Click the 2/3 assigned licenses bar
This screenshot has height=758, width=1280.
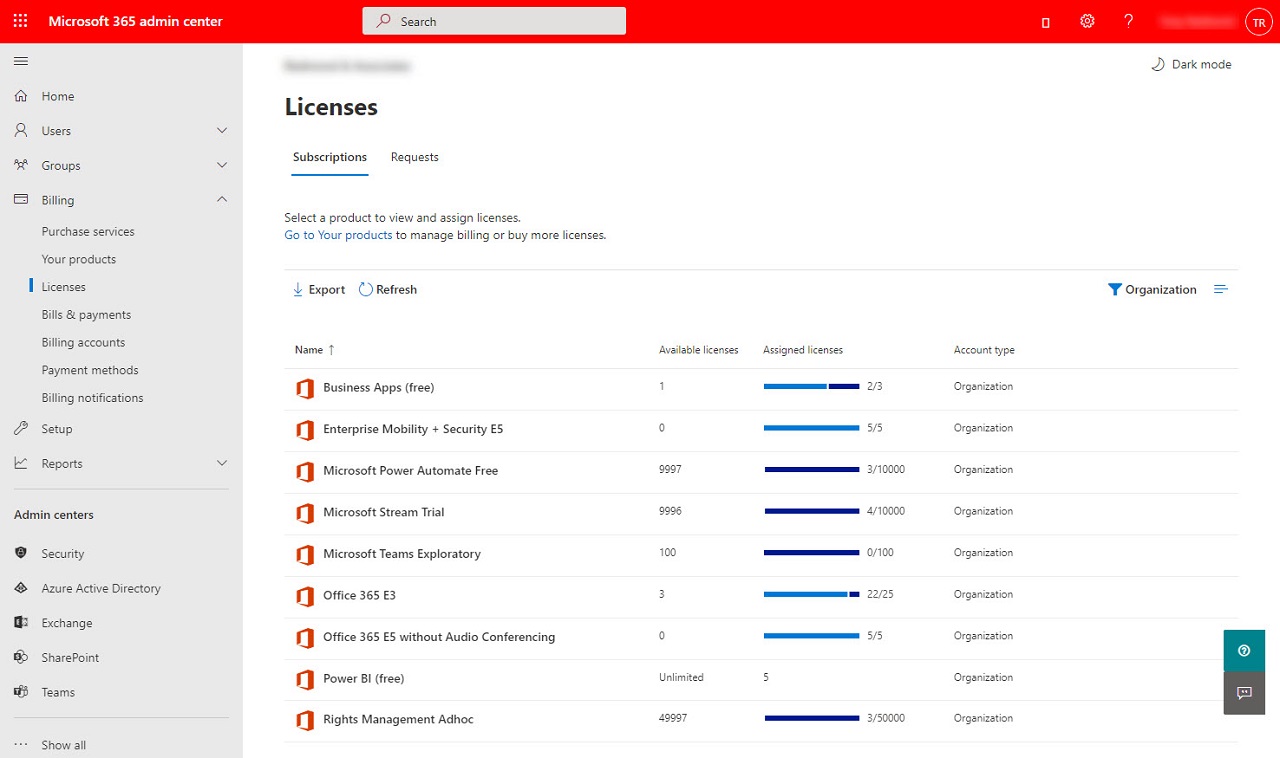coord(811,386)
